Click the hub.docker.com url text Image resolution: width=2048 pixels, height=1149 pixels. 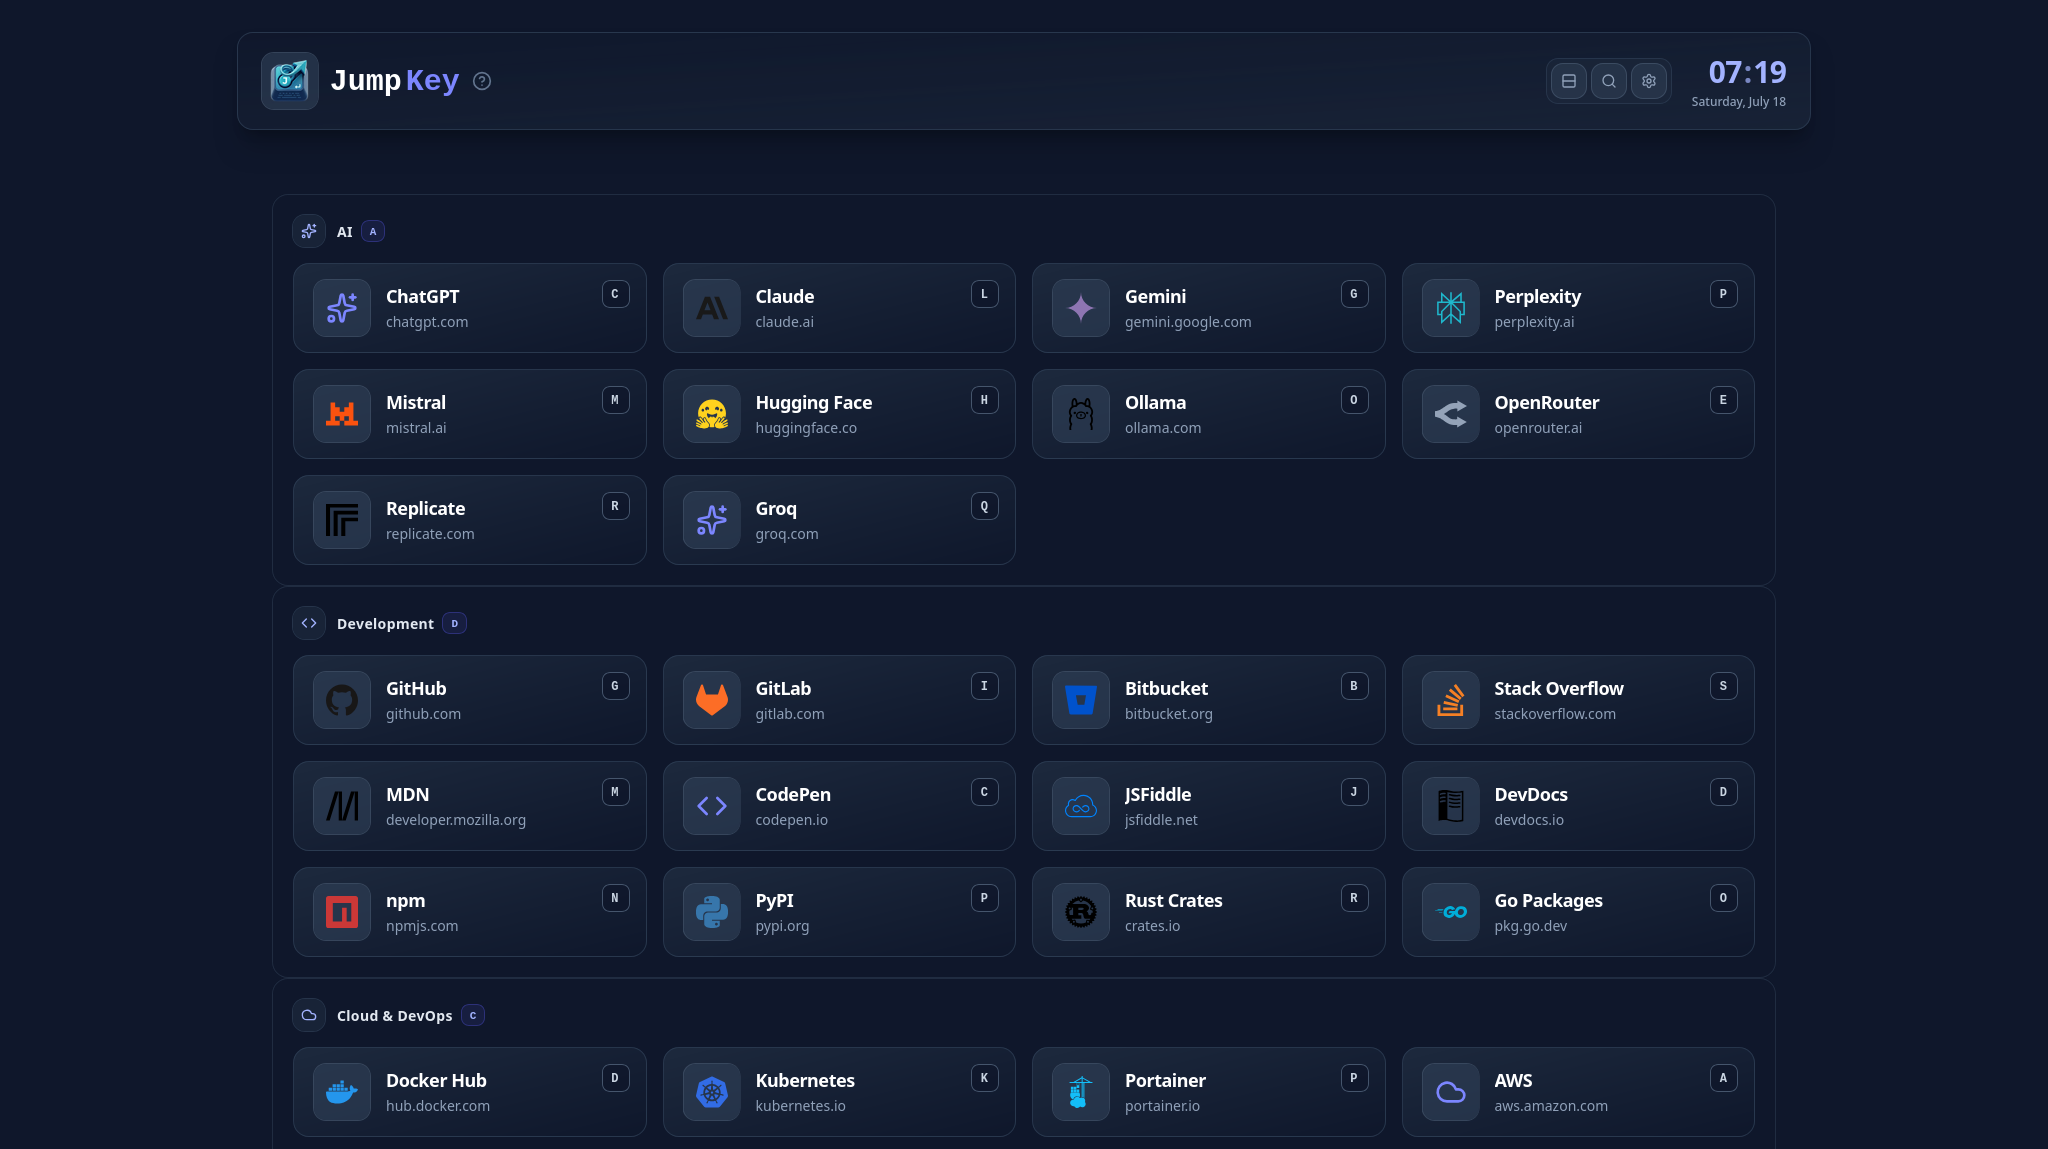438,1106
